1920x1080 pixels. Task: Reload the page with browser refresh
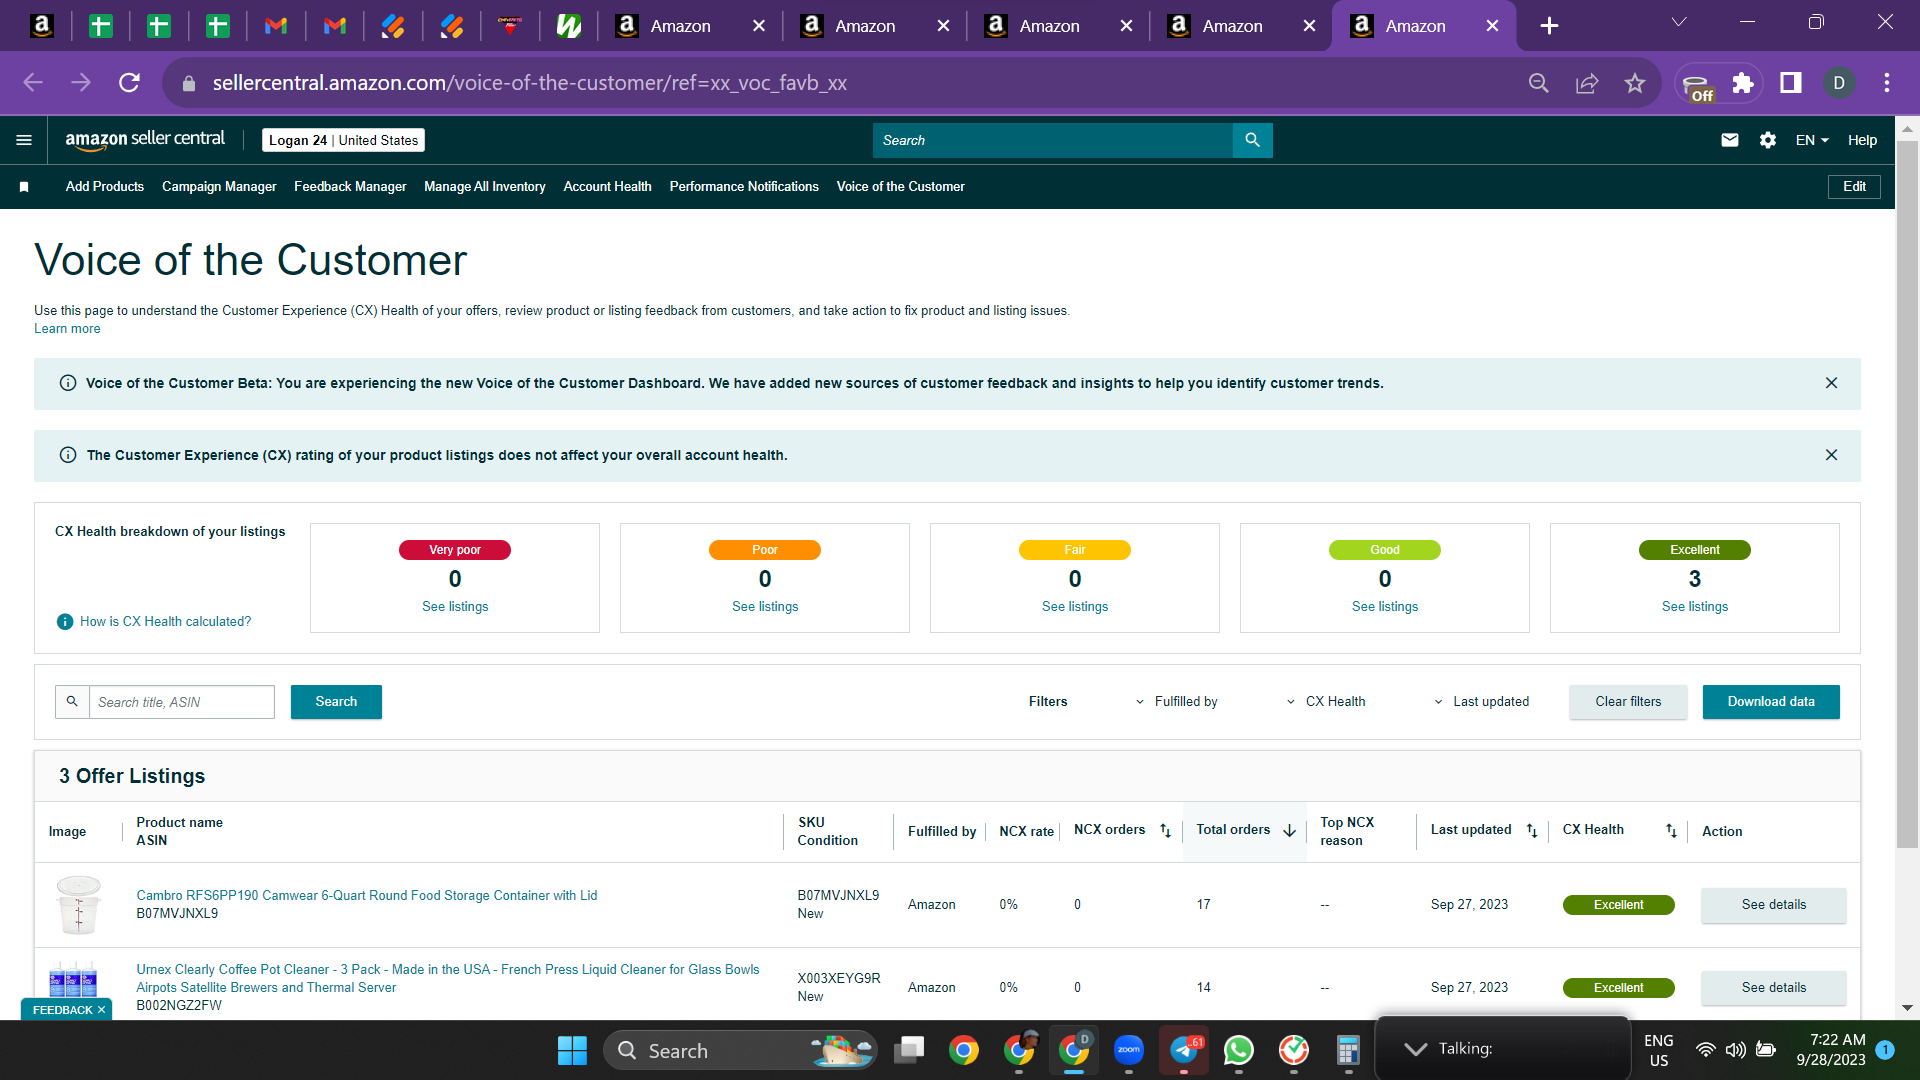[x=129, y=83]
